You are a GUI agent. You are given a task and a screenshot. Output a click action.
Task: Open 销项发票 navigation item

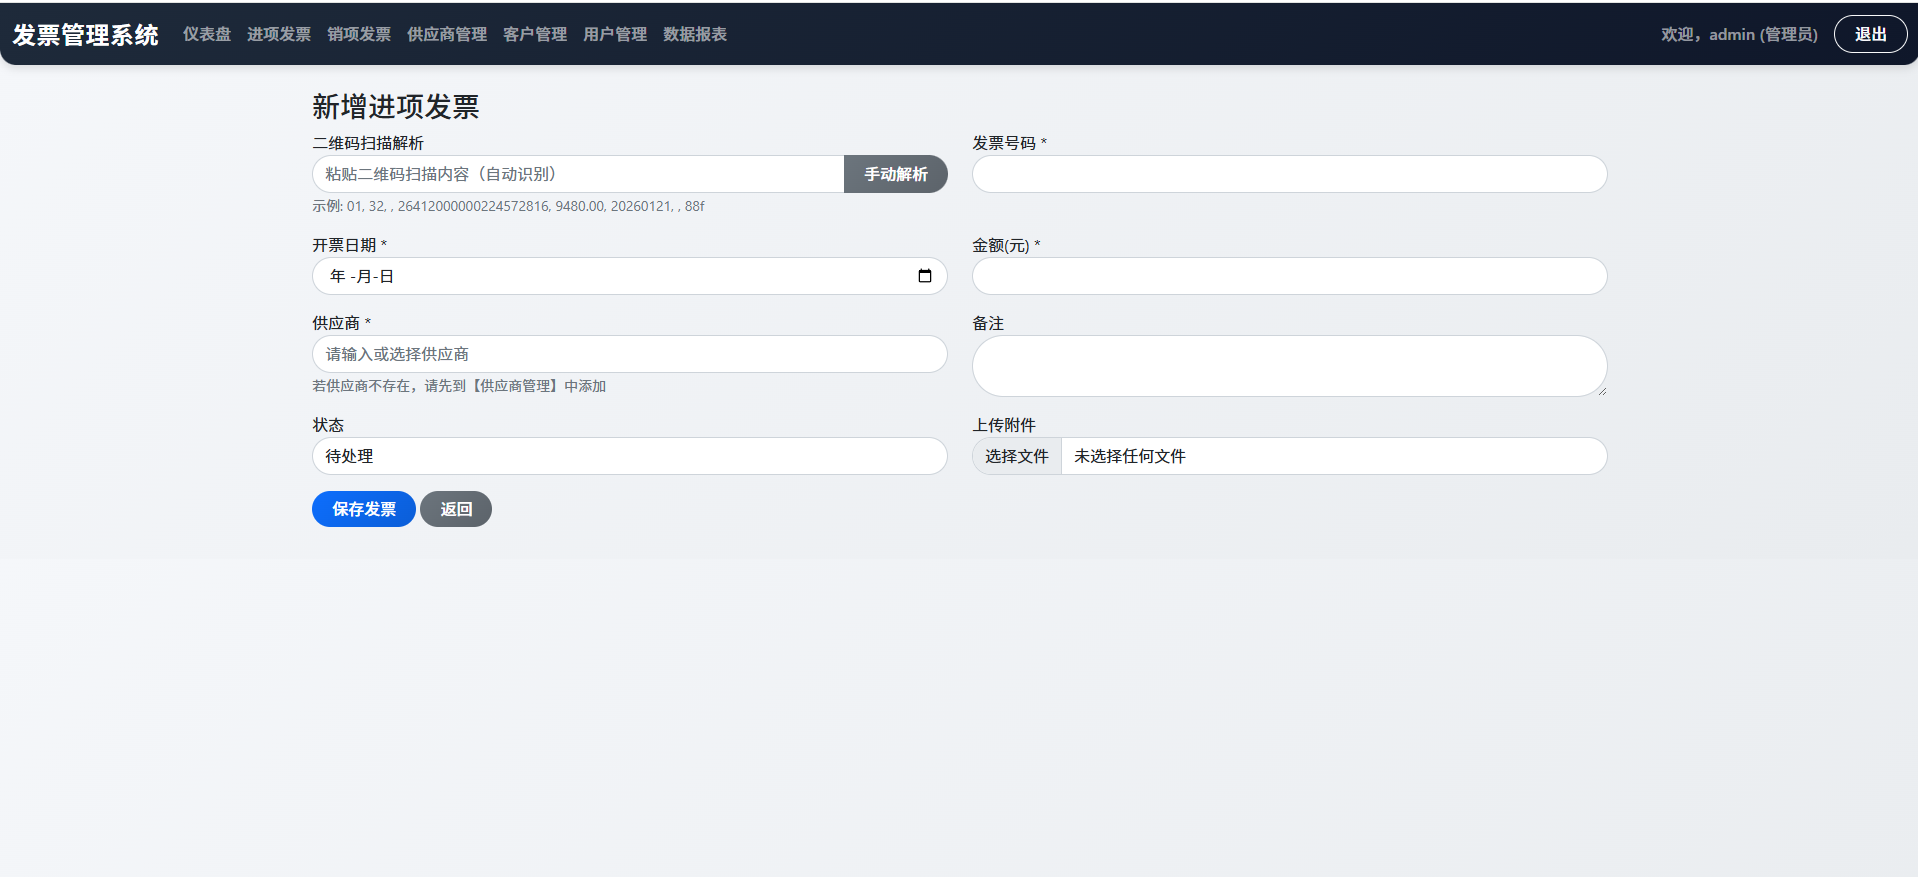pyautogui.click(x=359, y=34)
